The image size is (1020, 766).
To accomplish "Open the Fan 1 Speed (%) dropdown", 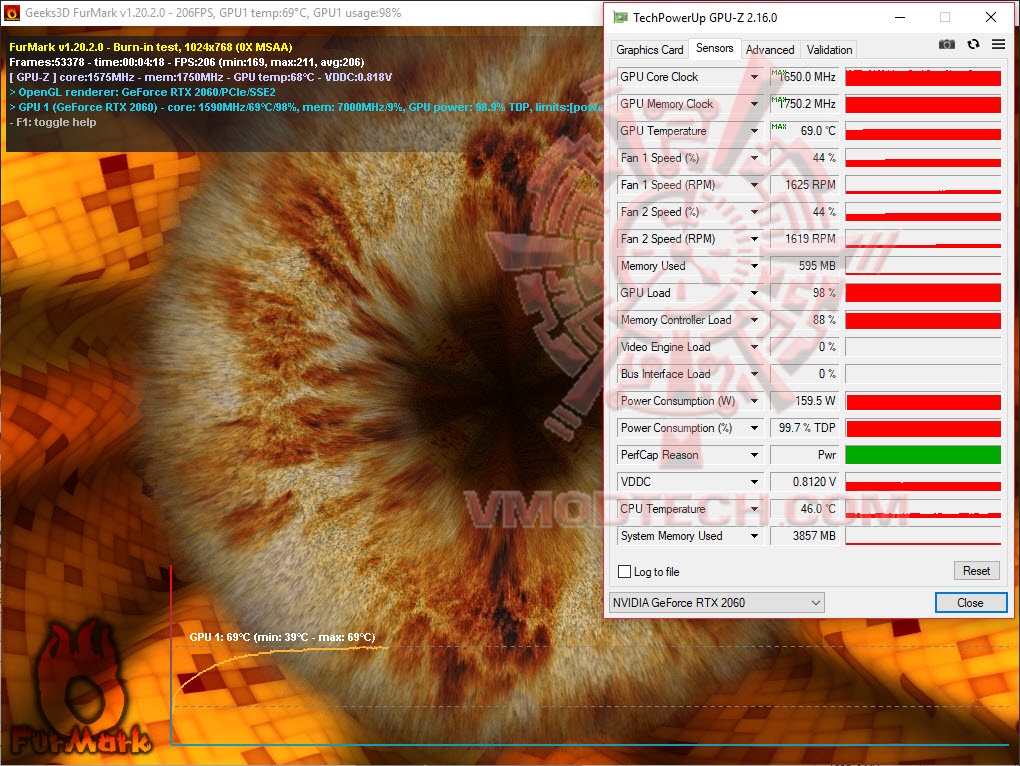I will [x=755, y=158].
